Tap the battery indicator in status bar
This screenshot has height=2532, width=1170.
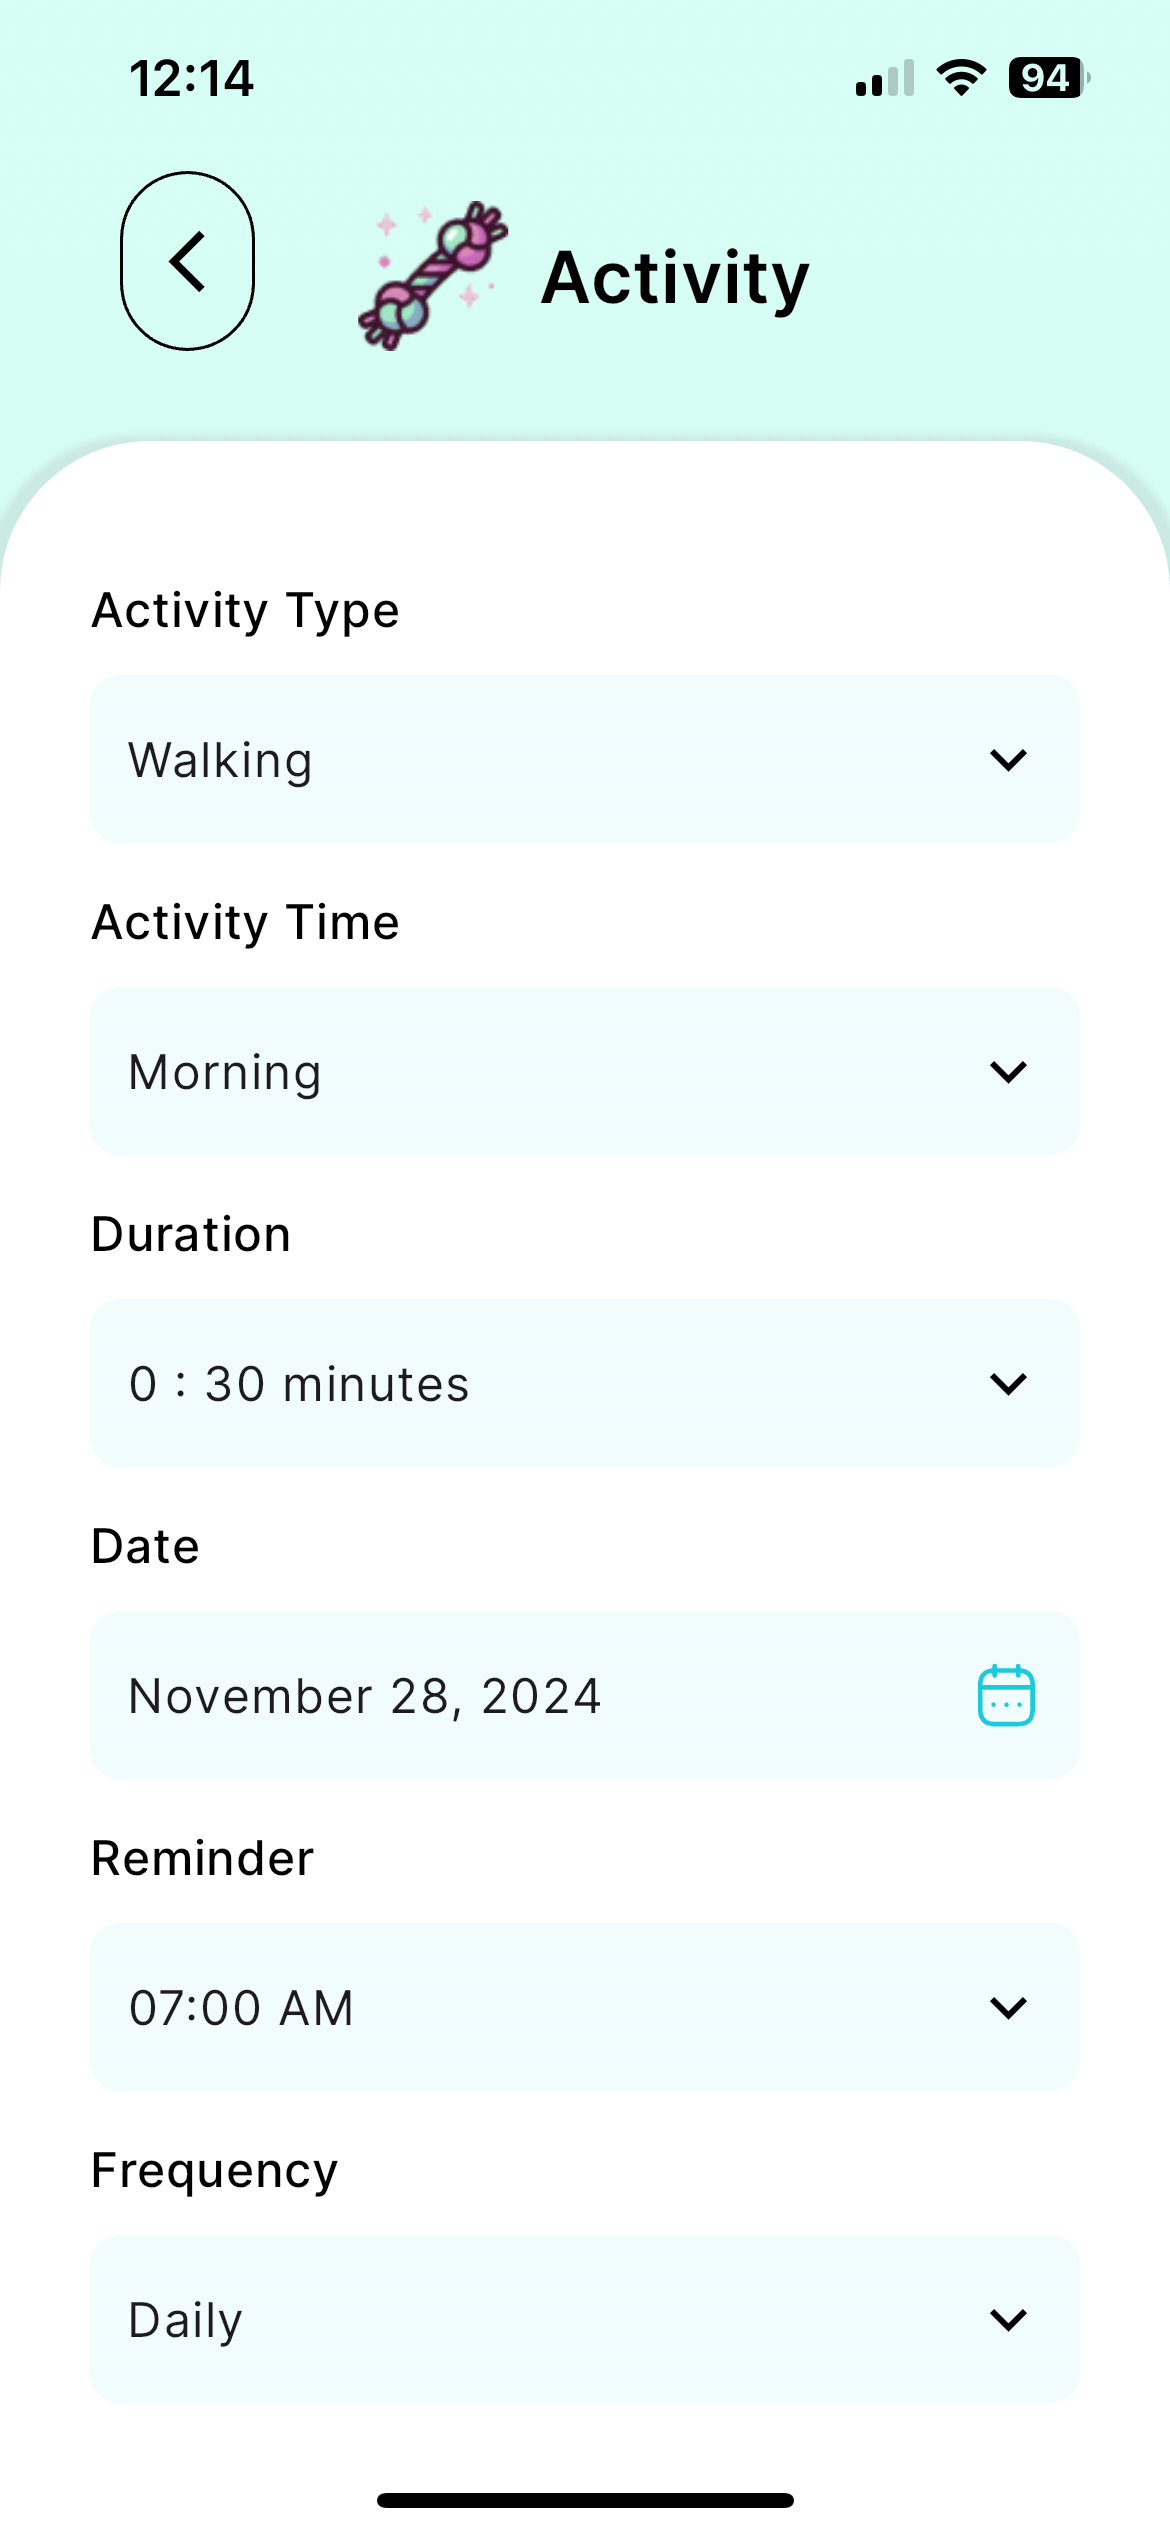1048,78
